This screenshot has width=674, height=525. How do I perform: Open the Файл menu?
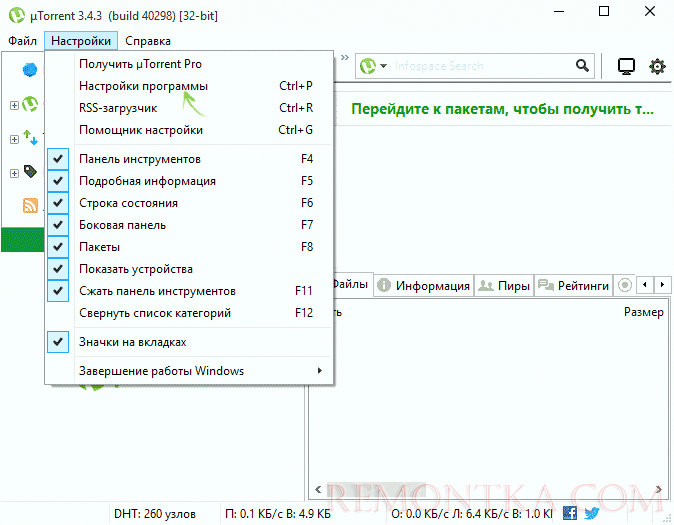(x=22, y=41)
